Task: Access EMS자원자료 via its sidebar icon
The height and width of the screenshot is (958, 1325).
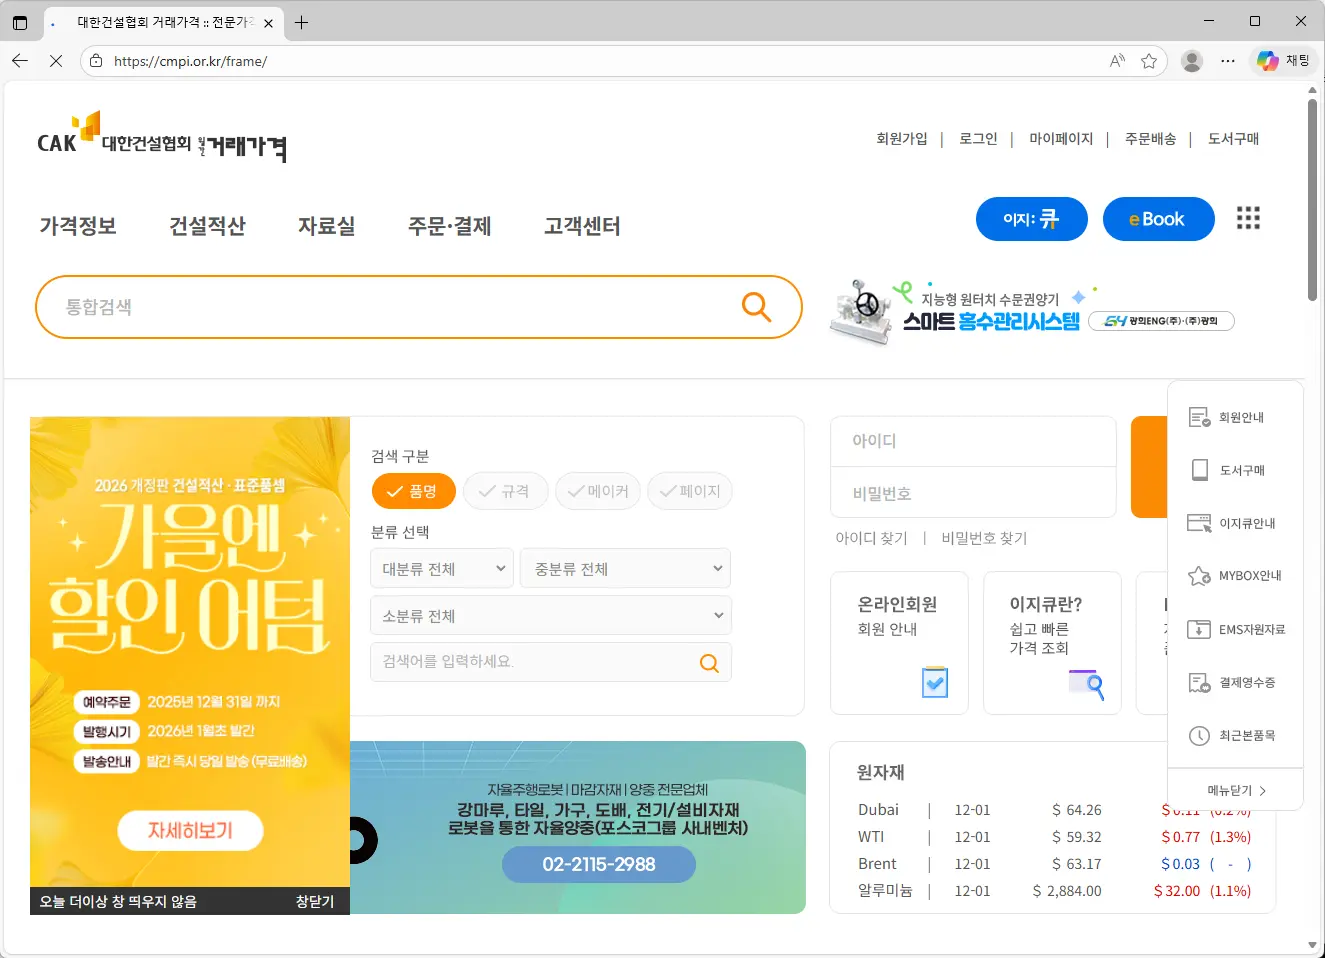Action: coord(1235,629)
